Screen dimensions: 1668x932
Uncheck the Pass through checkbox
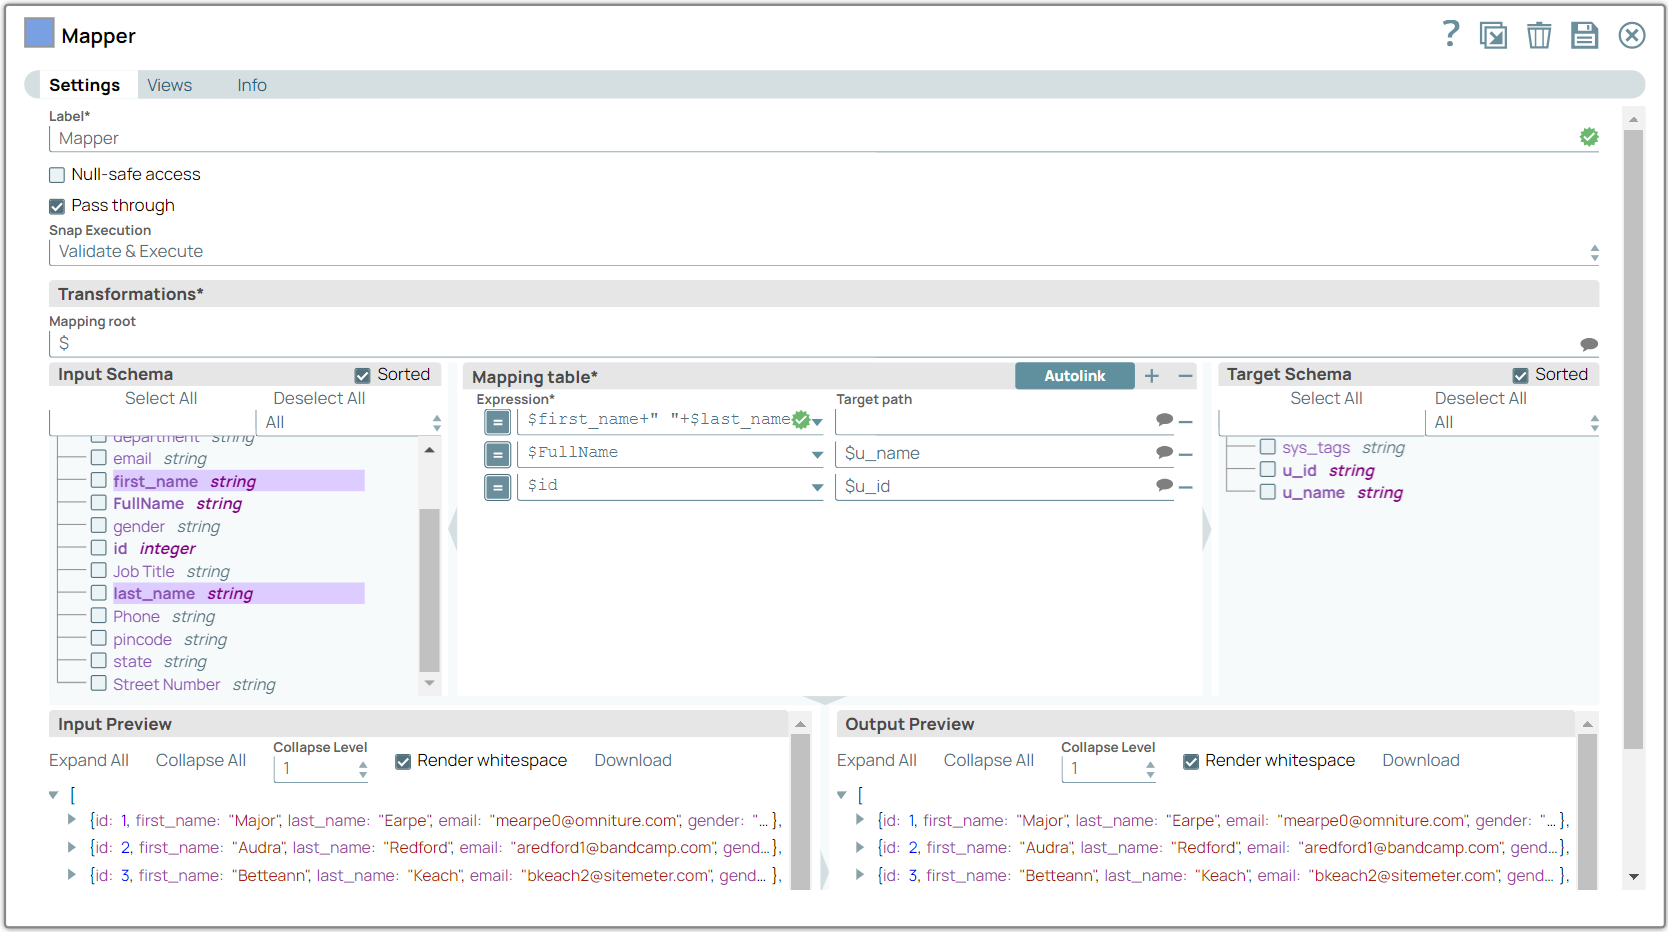click(x=57, y=206)
